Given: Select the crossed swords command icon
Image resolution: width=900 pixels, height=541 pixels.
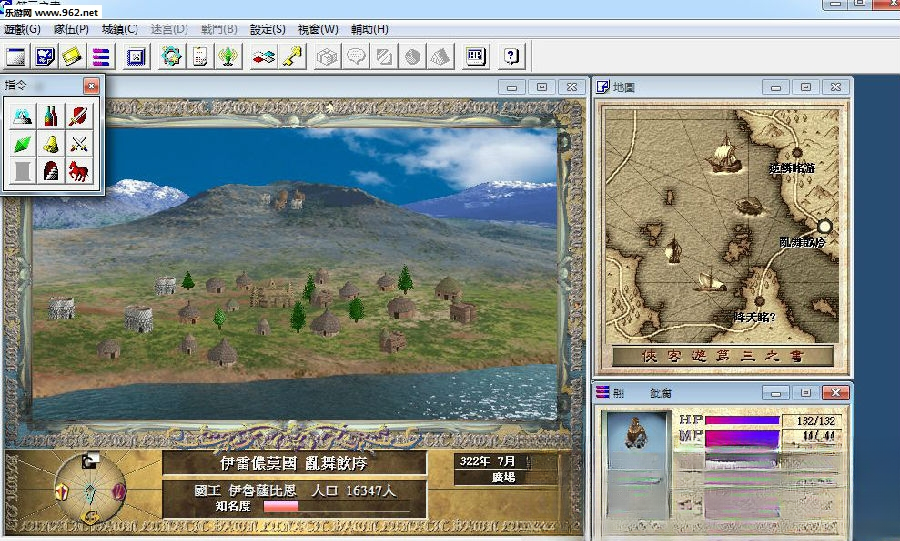Looking at the screenshot, I should (x=79, y=144).
